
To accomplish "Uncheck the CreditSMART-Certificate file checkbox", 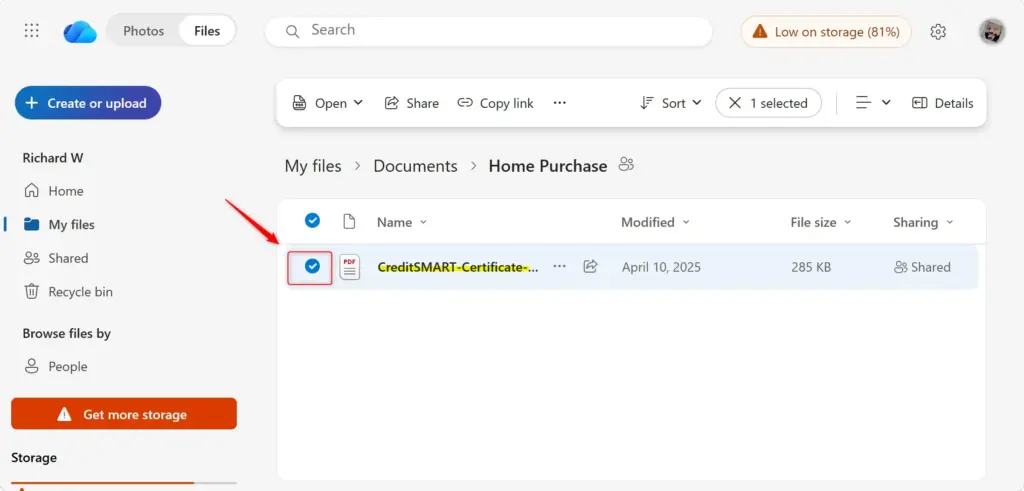I will pyautogui.click(x=313, y=266).
